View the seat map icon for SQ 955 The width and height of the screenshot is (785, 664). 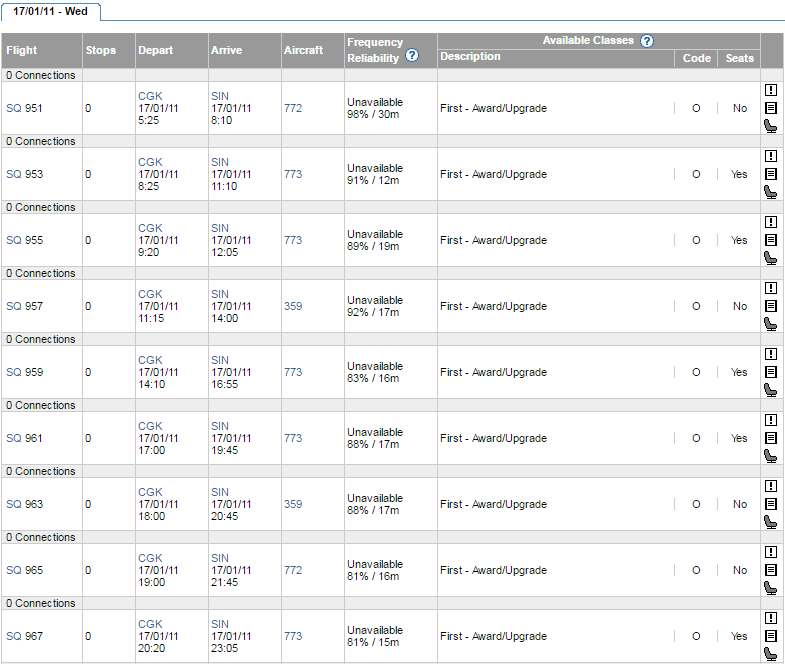(x=771, y=258)
